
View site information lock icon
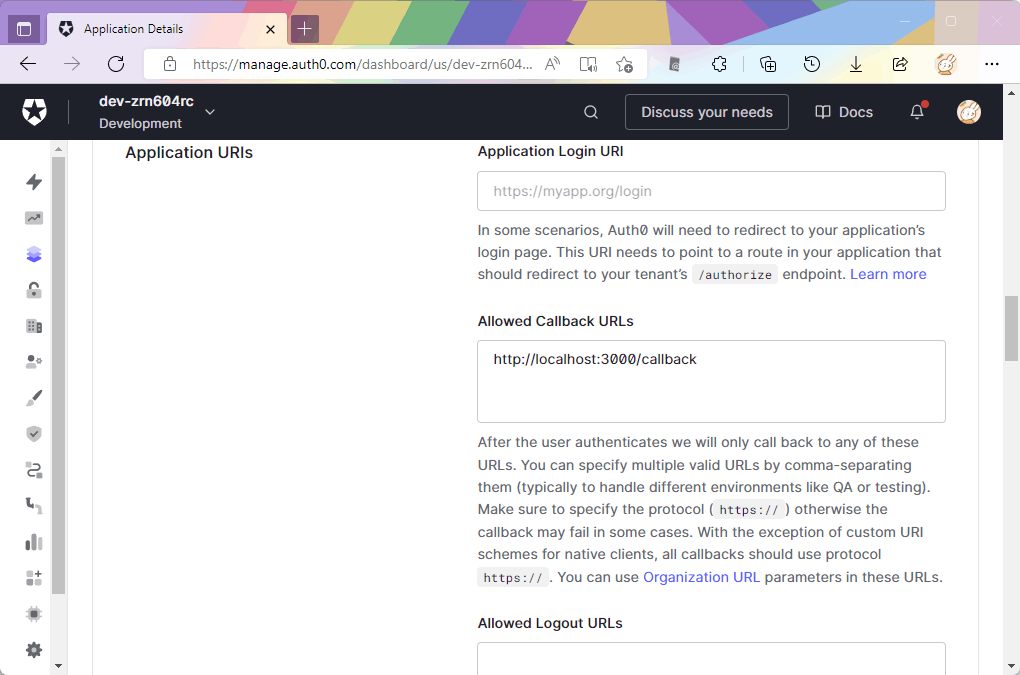(170, 64)
